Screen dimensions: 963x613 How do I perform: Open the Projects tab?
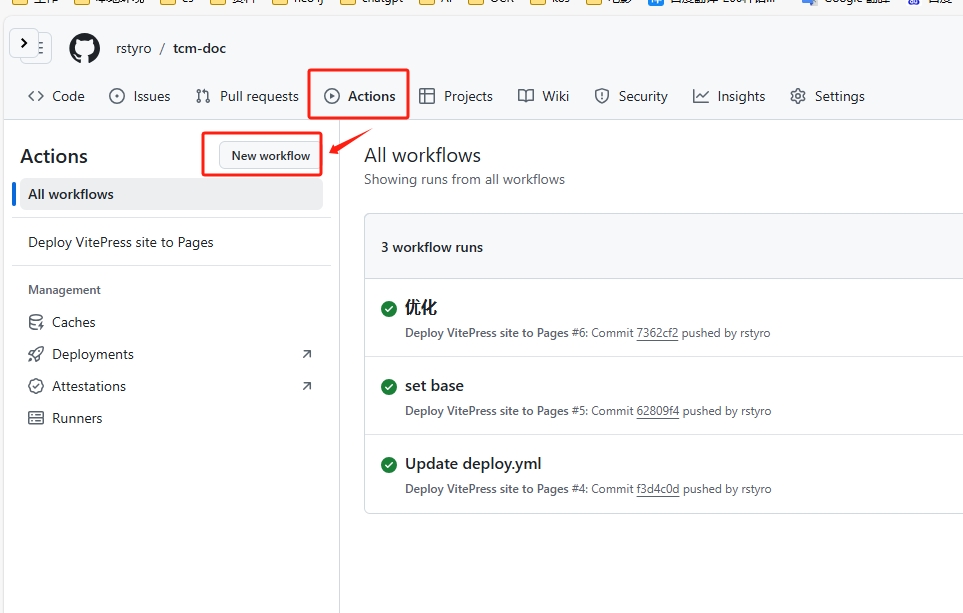[x=456, y=96]
